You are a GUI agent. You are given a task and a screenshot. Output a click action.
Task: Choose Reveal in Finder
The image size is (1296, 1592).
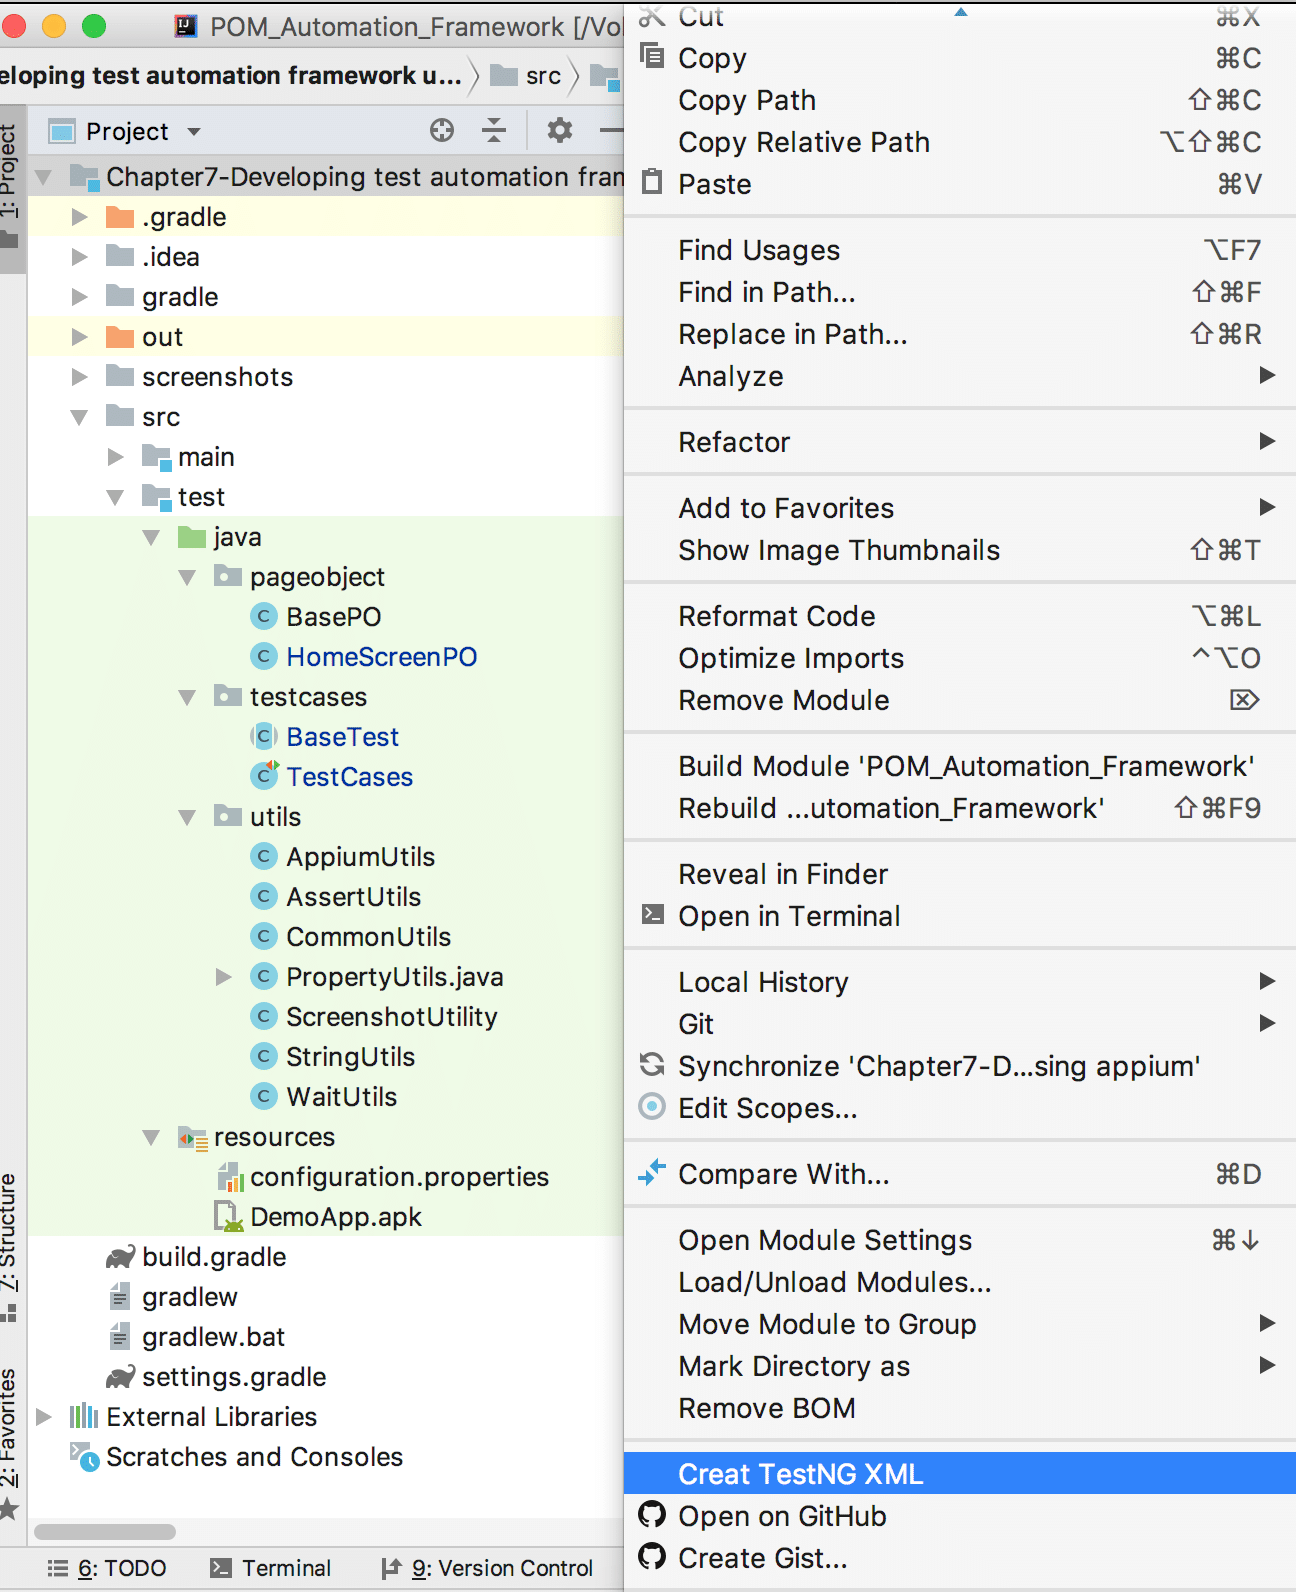point(960,874)
